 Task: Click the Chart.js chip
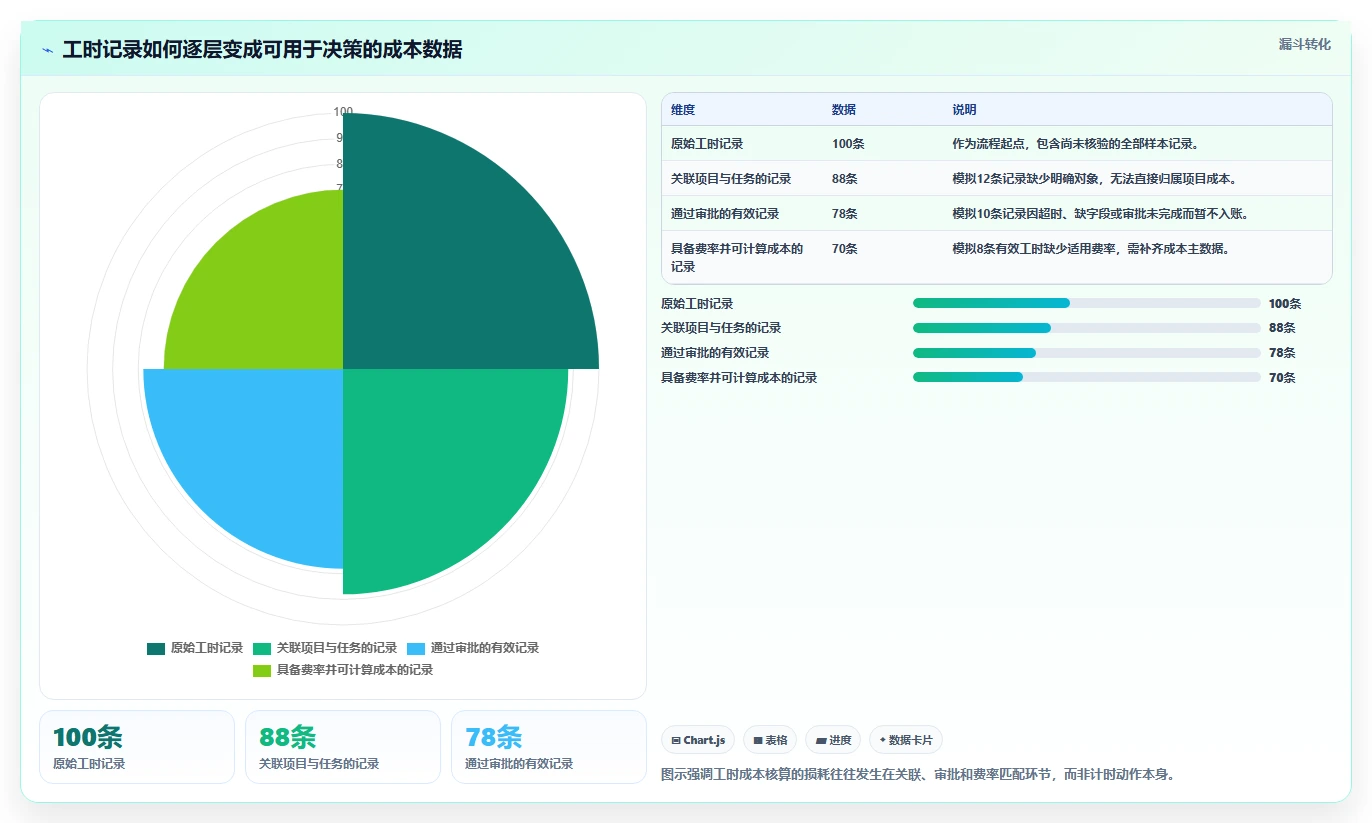pos(698,740)
